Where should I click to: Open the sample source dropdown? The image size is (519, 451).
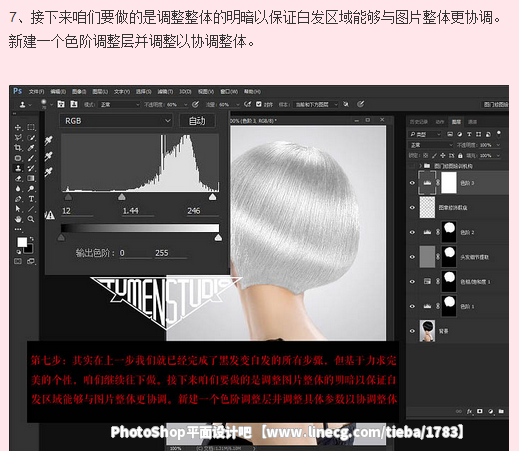(317, 105)
